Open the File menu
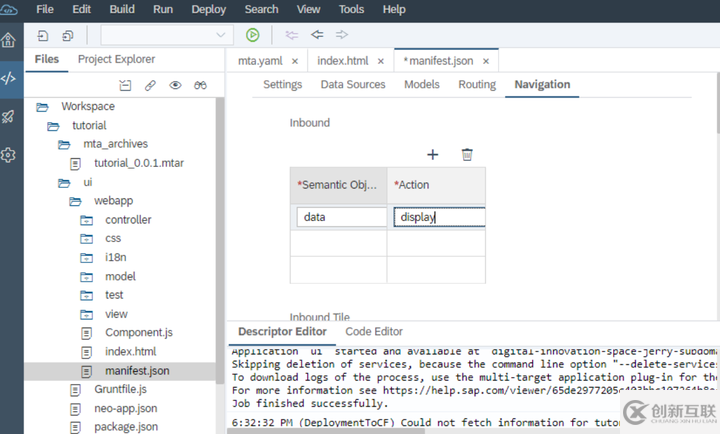 45,9
